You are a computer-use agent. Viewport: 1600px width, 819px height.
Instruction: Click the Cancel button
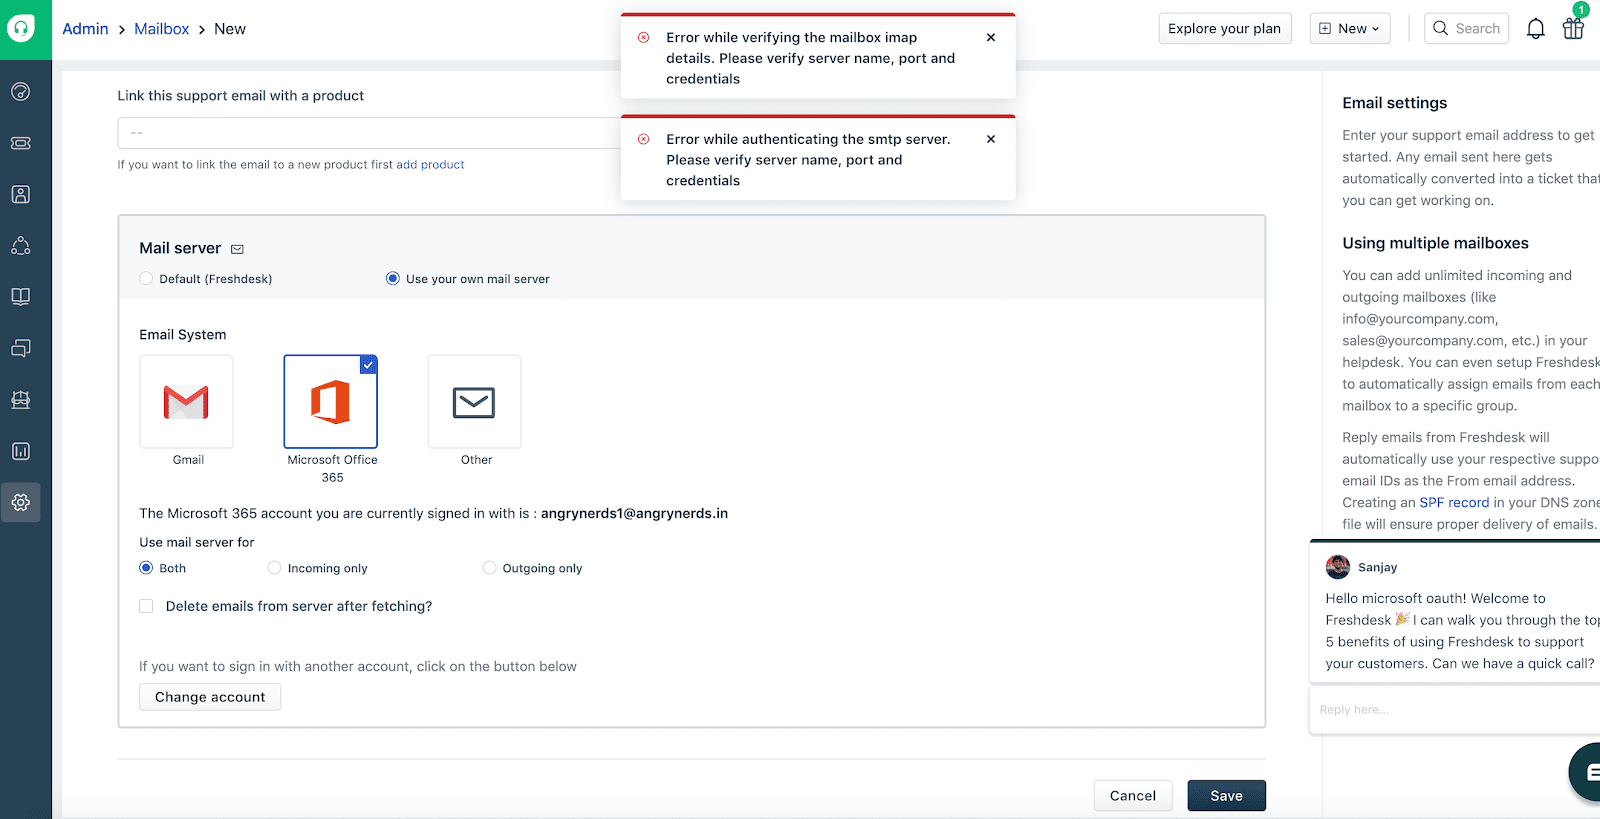(x=1133, y=796)
